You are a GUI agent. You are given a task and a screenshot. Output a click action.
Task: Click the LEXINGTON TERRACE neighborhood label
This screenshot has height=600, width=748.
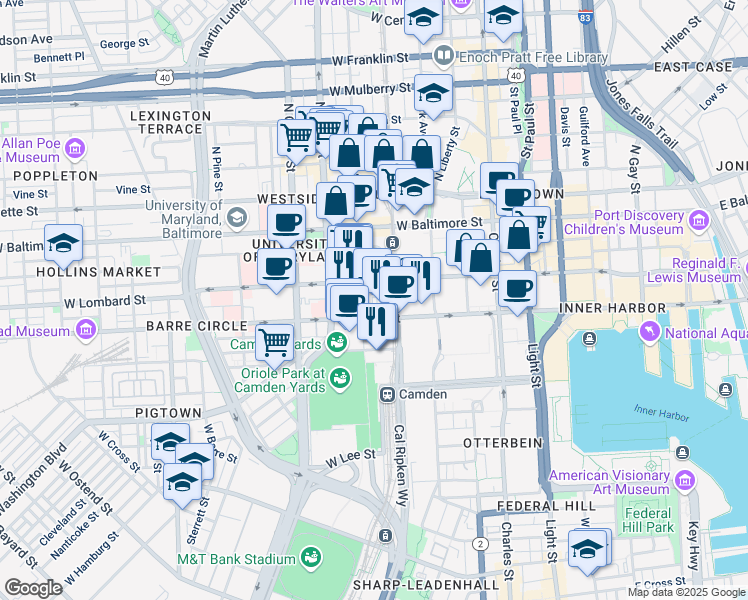click(171, 123)
